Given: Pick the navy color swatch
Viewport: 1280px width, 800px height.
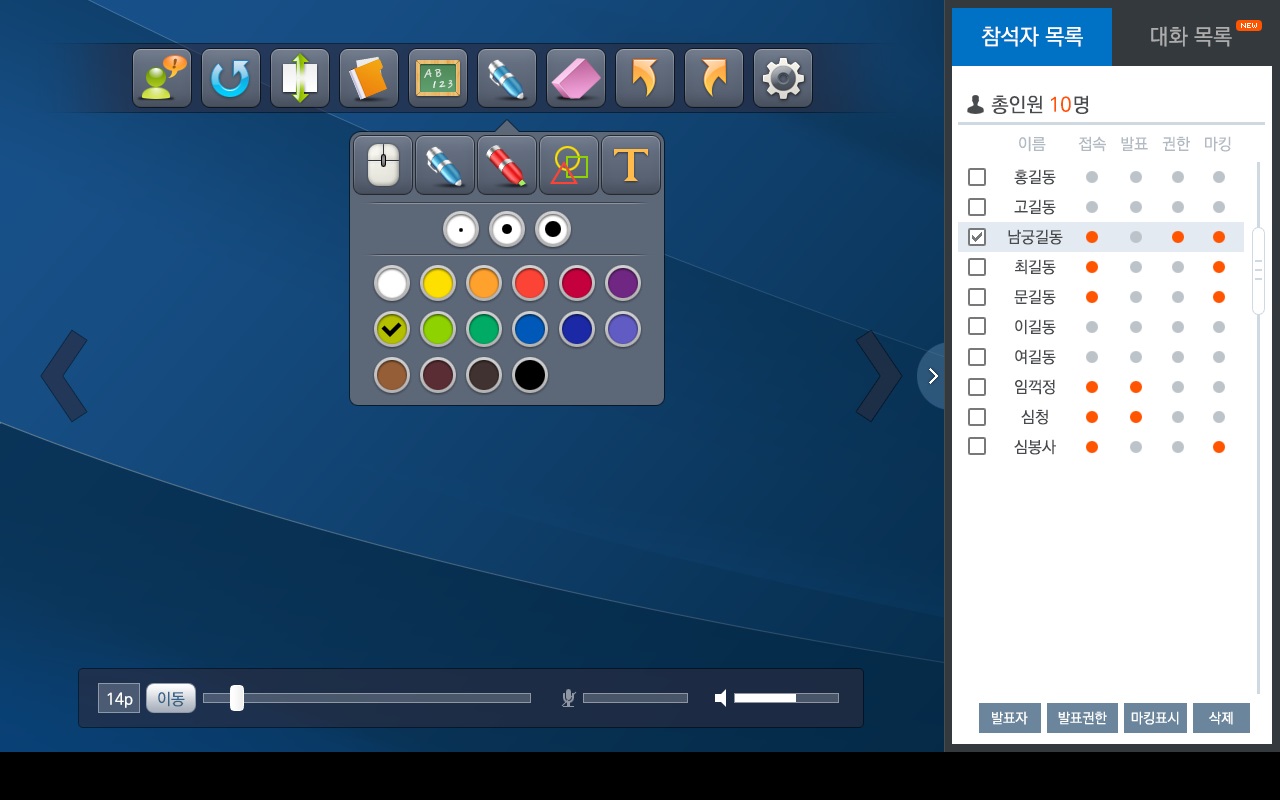Looking at the screenshot, I should coord(577,329).
